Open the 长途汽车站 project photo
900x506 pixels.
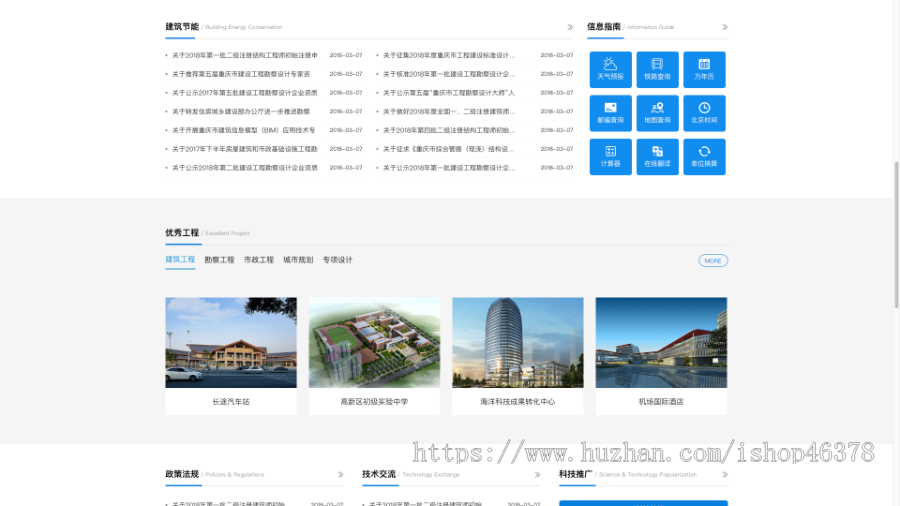pos(231,342)
